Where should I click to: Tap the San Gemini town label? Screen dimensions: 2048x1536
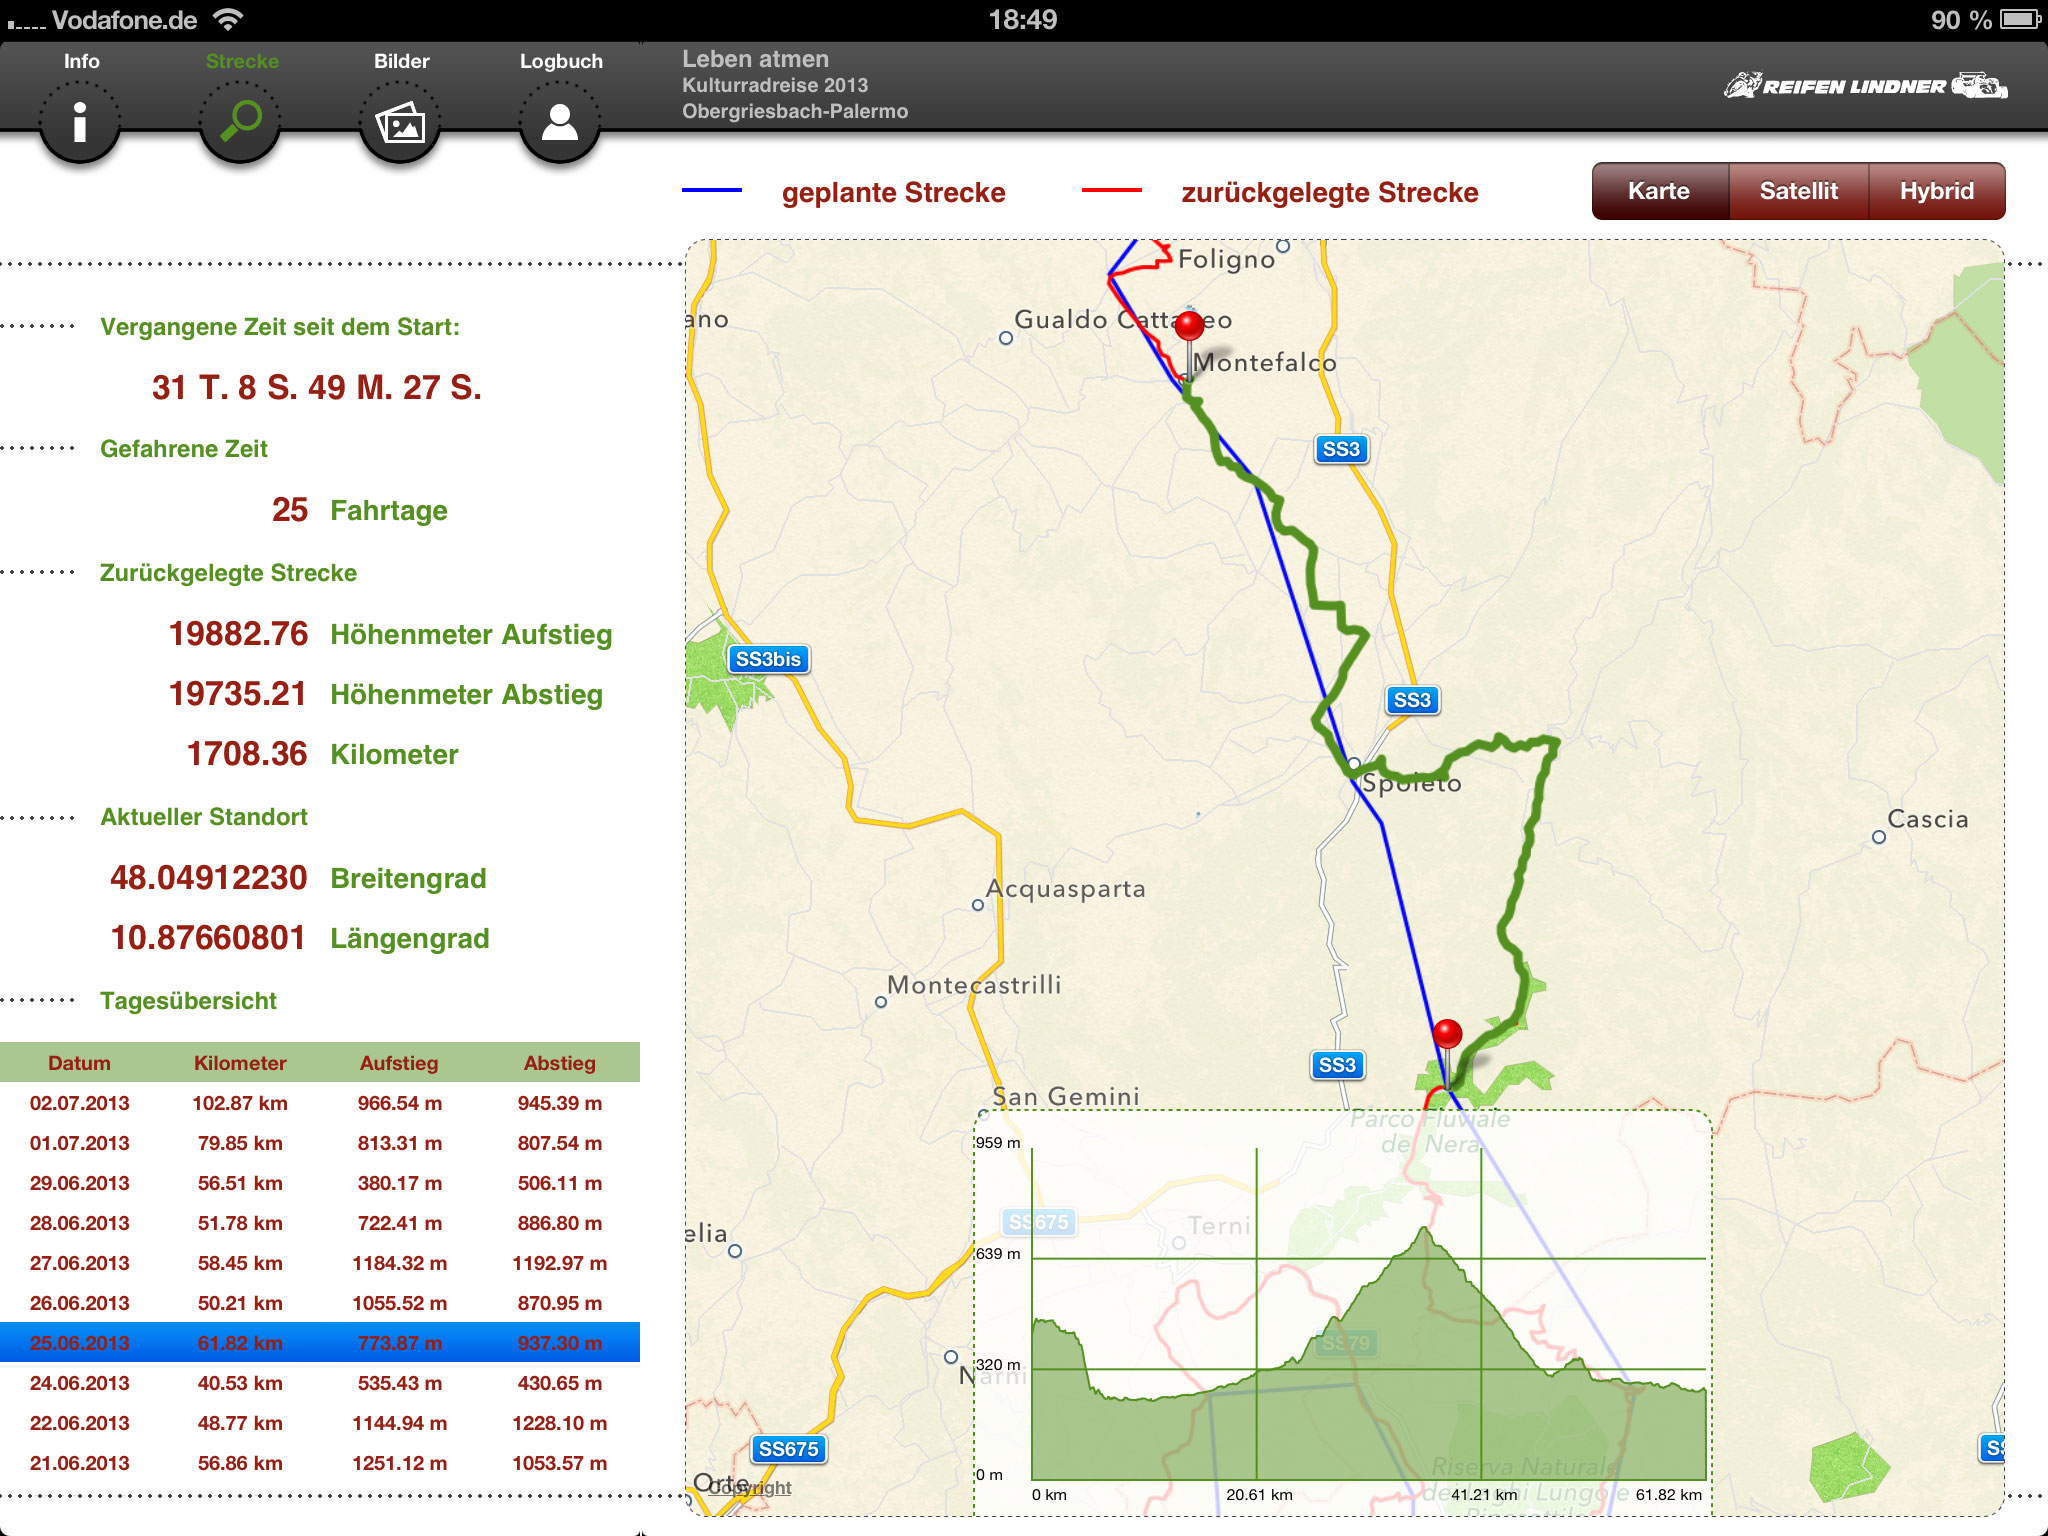pos(1066,1097)
